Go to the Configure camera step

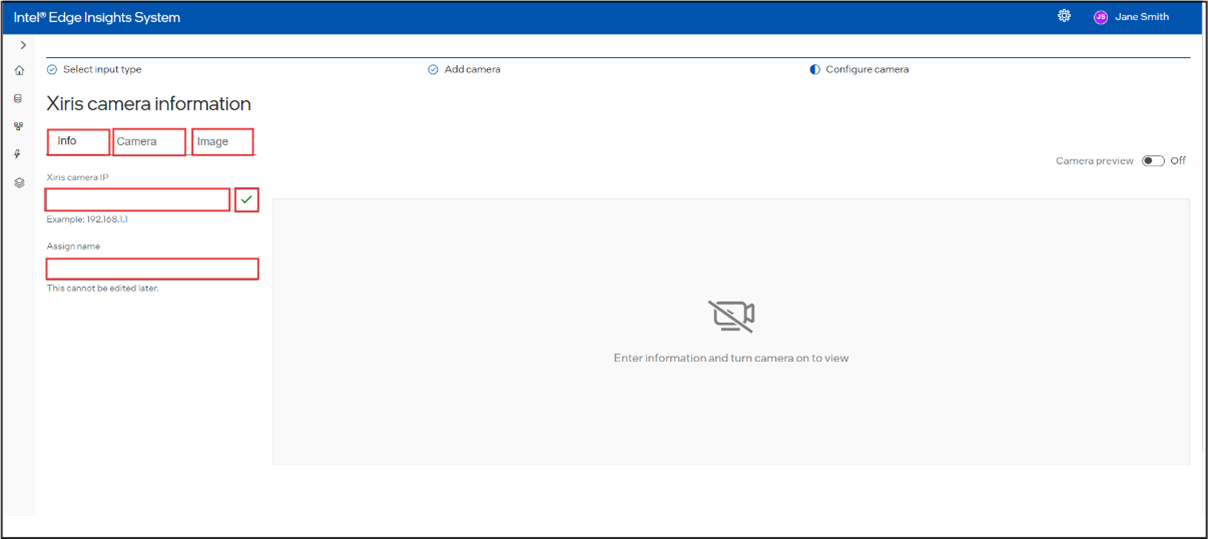pos(867,70)
